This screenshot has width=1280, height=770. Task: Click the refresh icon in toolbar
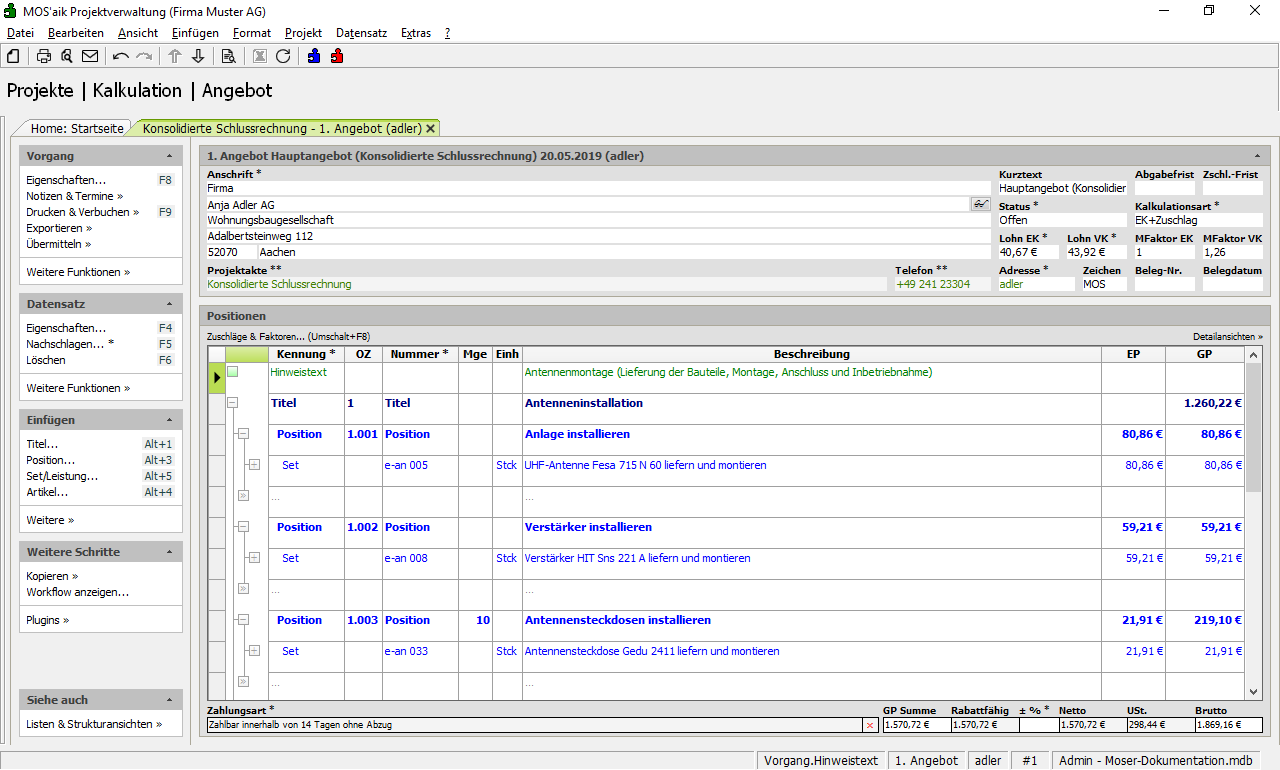pyautogui.click(x=283, y=56)
